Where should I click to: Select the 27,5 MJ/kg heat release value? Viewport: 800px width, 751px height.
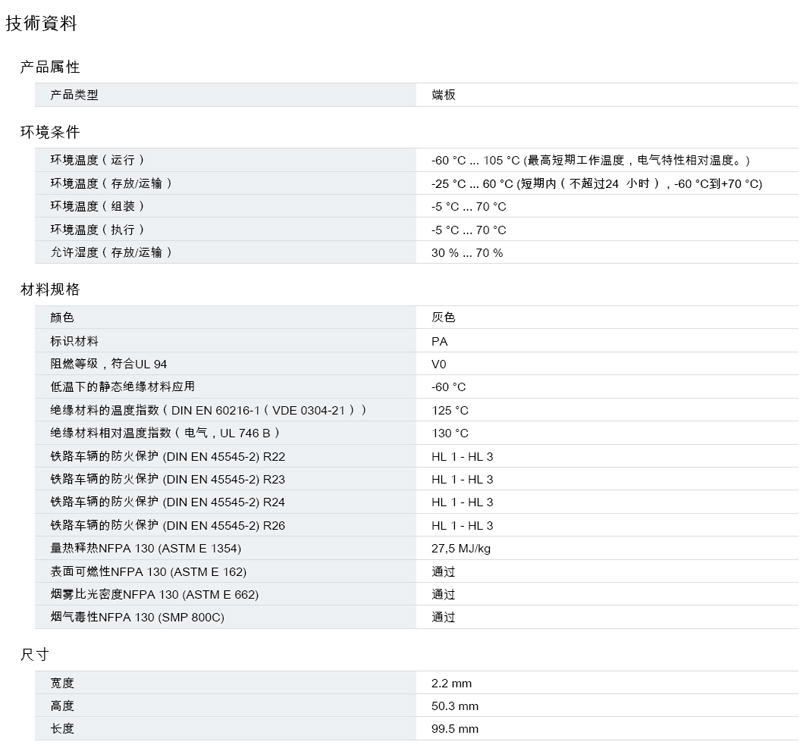[x=461, y=548]
